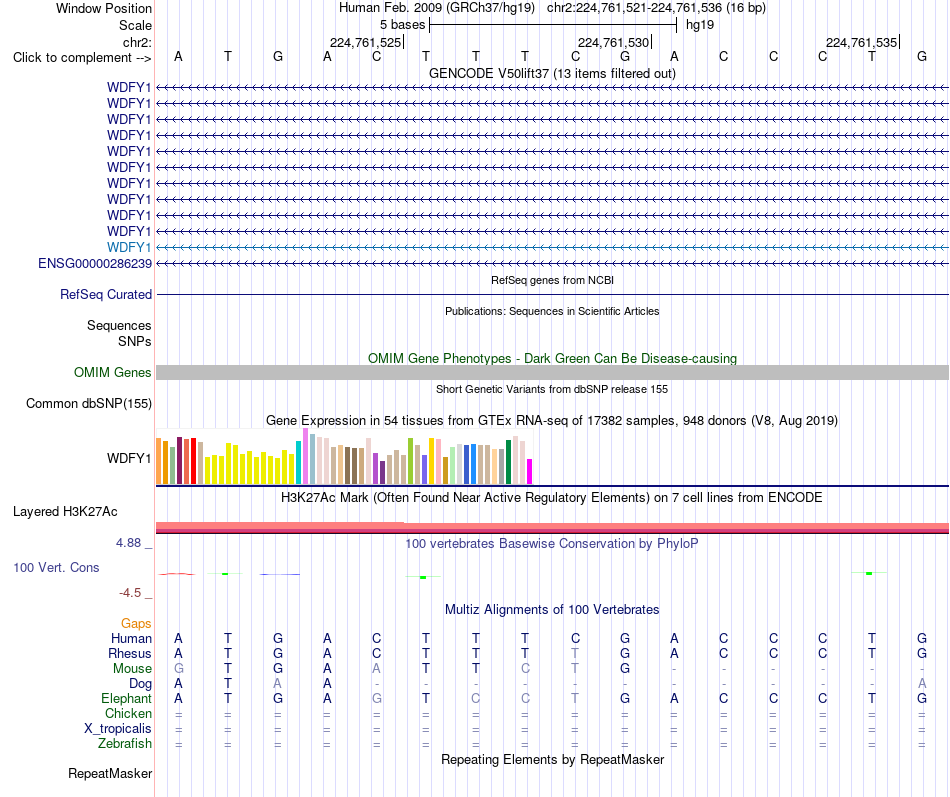Click the cyan bar in the GTEx chart
Image resolution: width=950 pixels, height=797 pixels.
coord(299,462)
